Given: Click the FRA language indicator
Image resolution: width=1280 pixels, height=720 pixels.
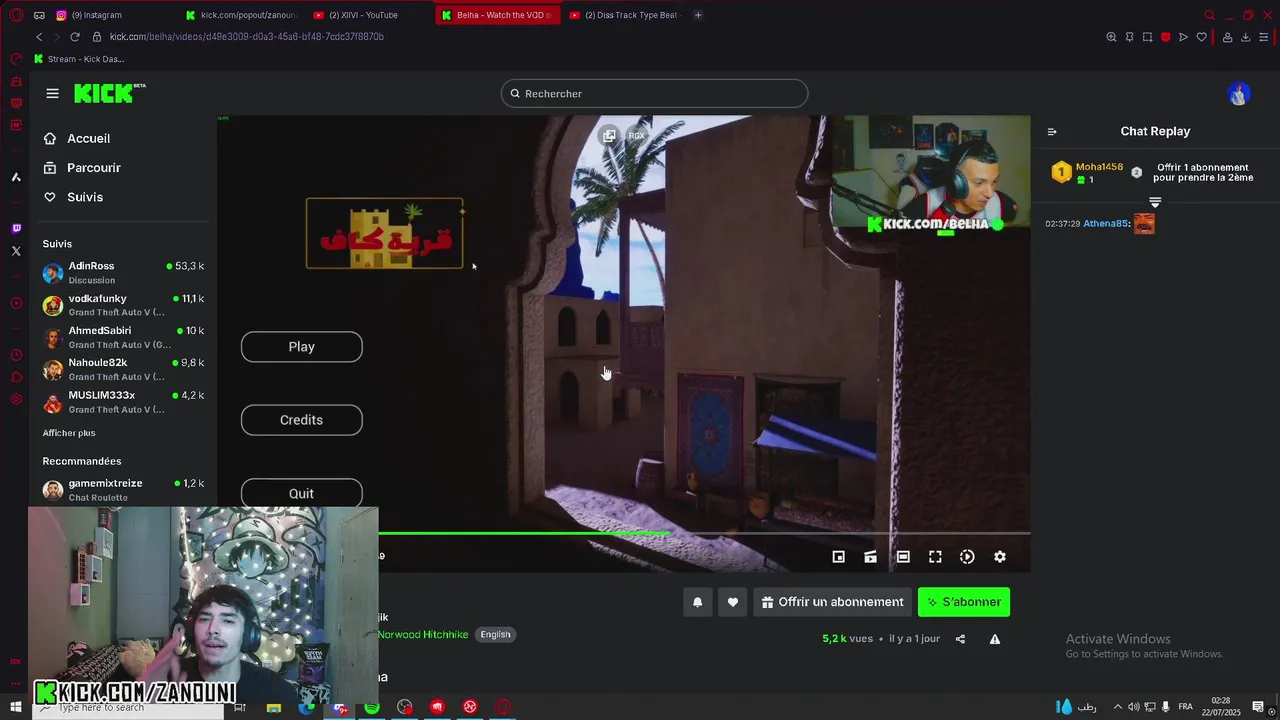Looking at the screenshot, I should pyautogui.click(x=1186, y=707).
